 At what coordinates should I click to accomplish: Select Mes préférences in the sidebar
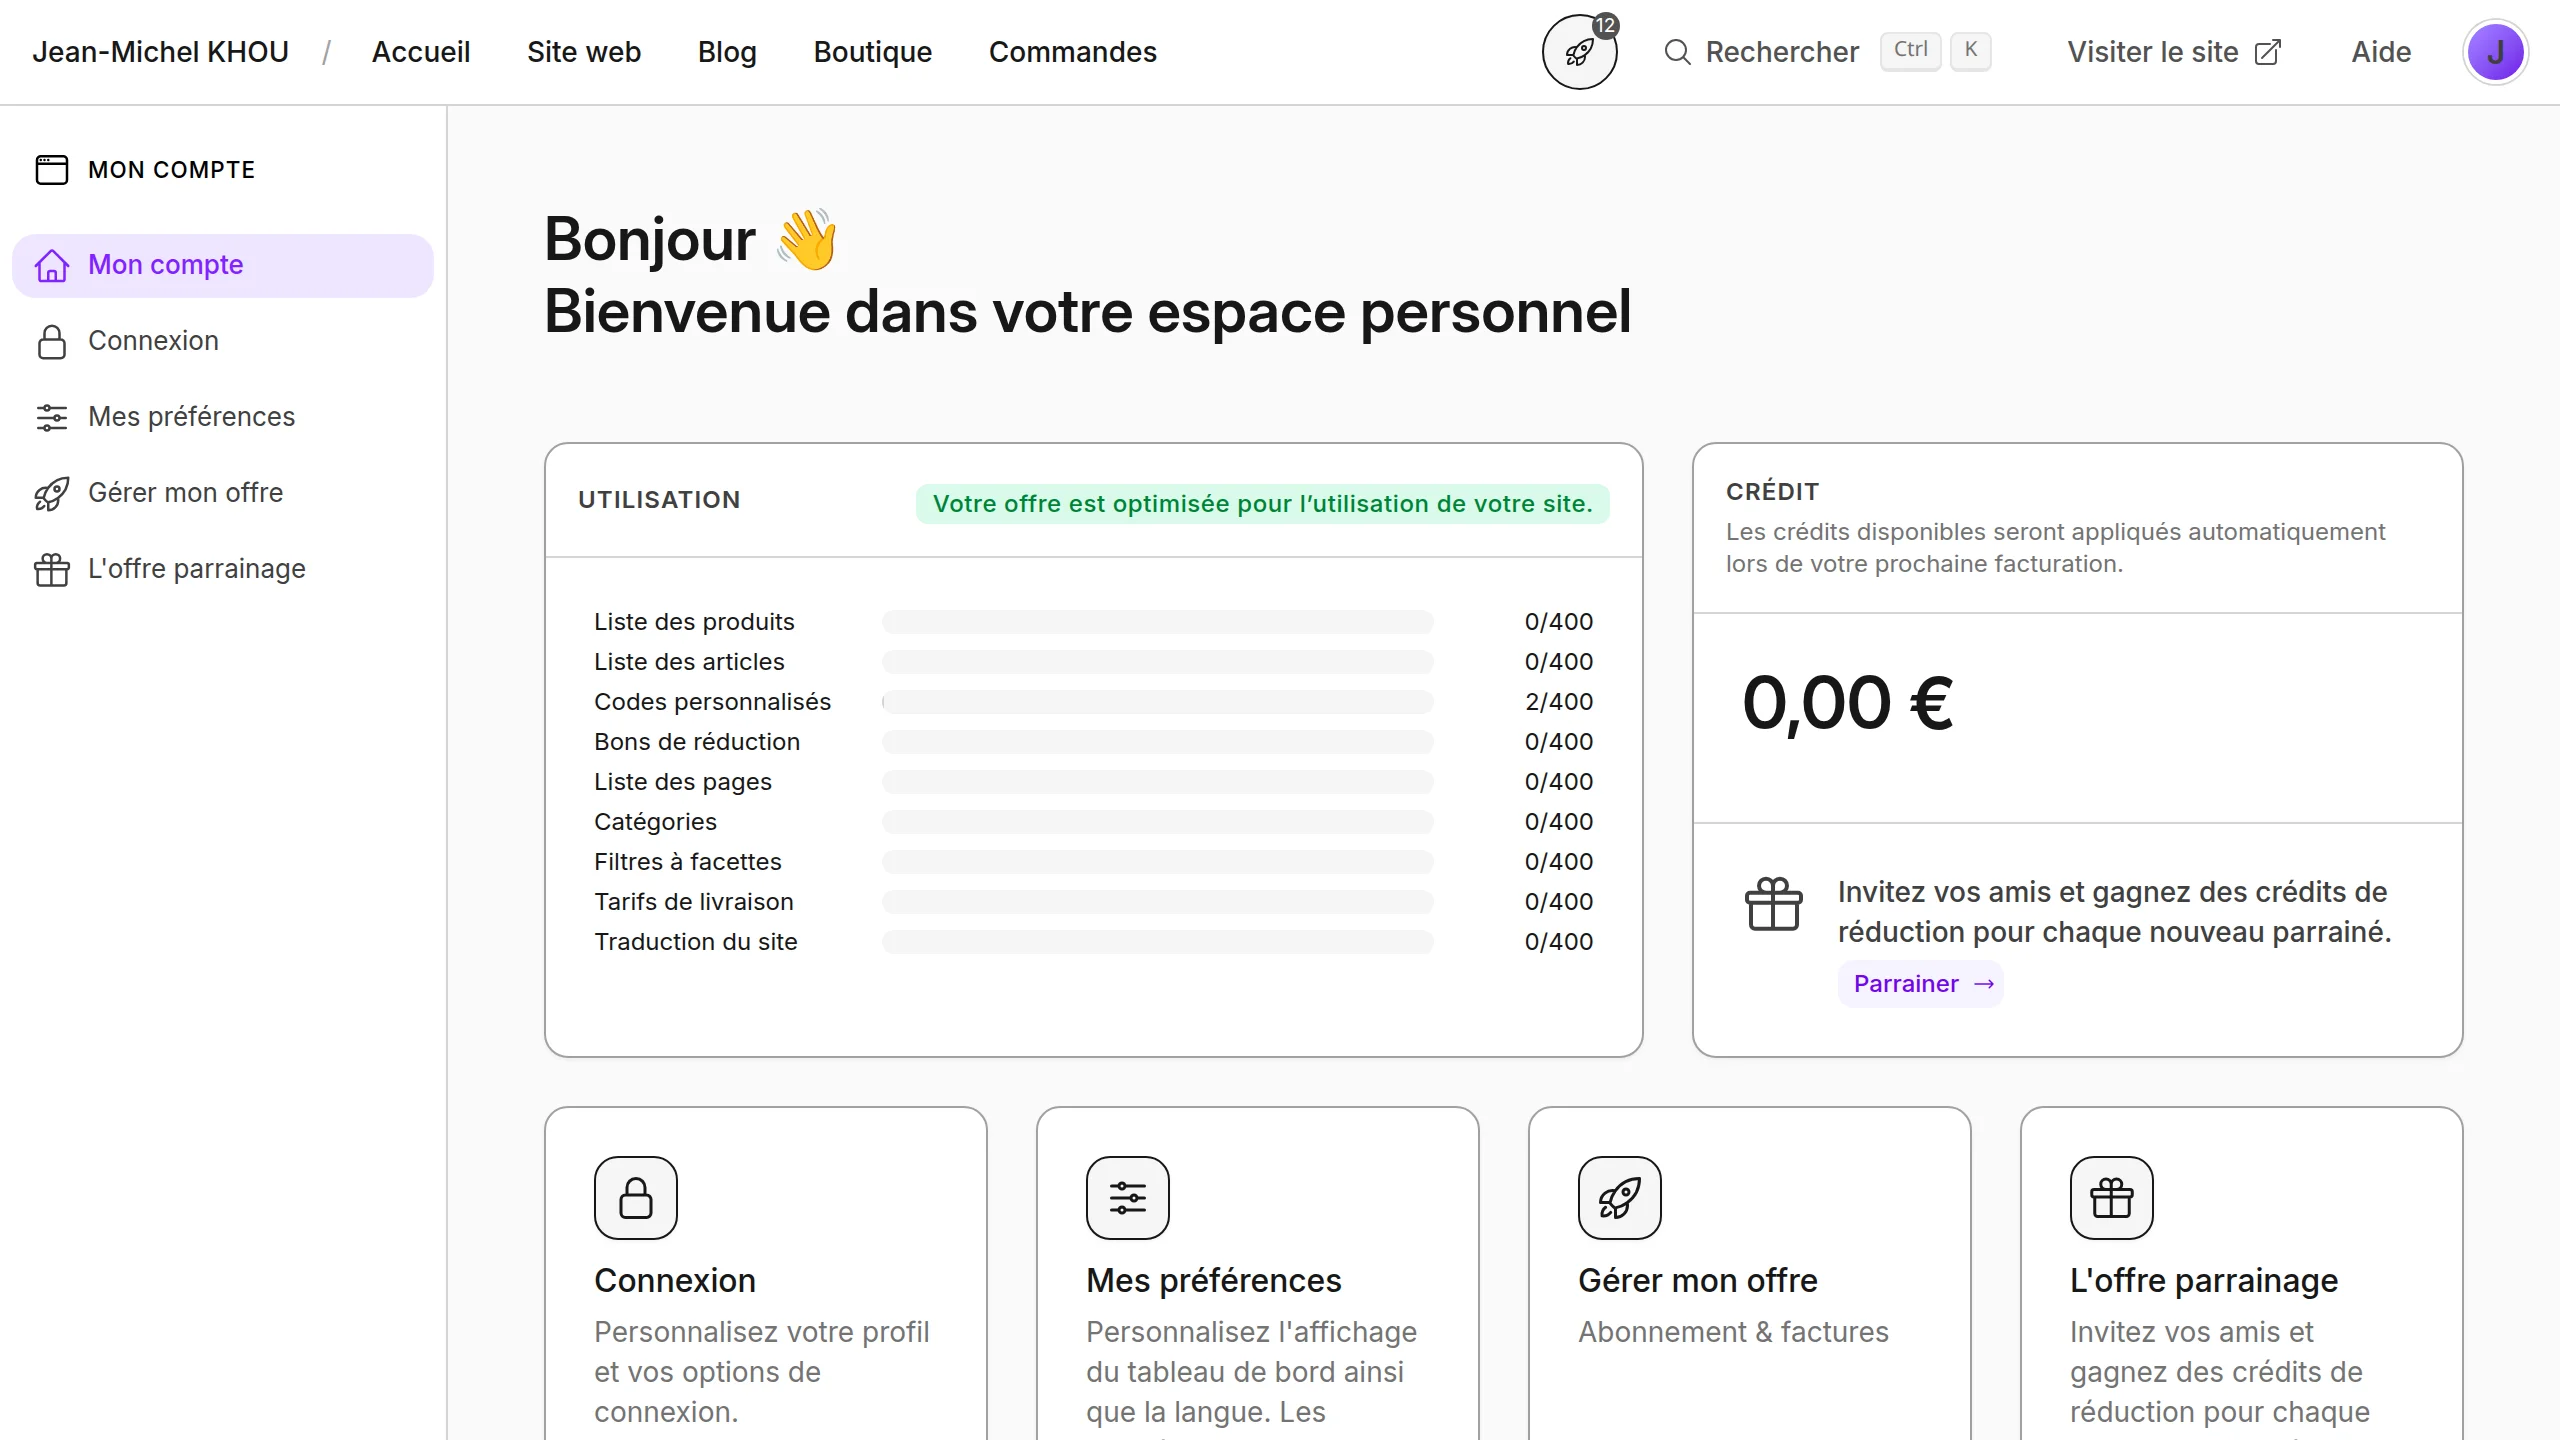pos(191,416)
